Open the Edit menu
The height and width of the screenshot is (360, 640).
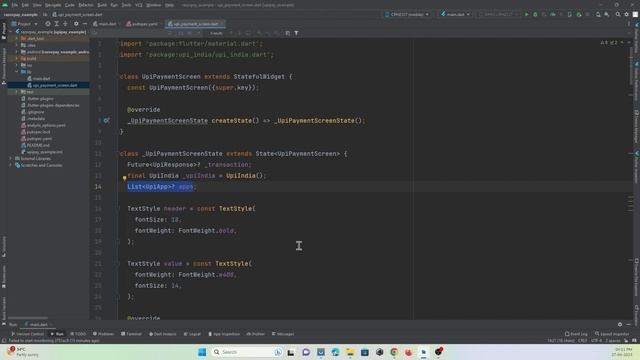coord(25,5)
